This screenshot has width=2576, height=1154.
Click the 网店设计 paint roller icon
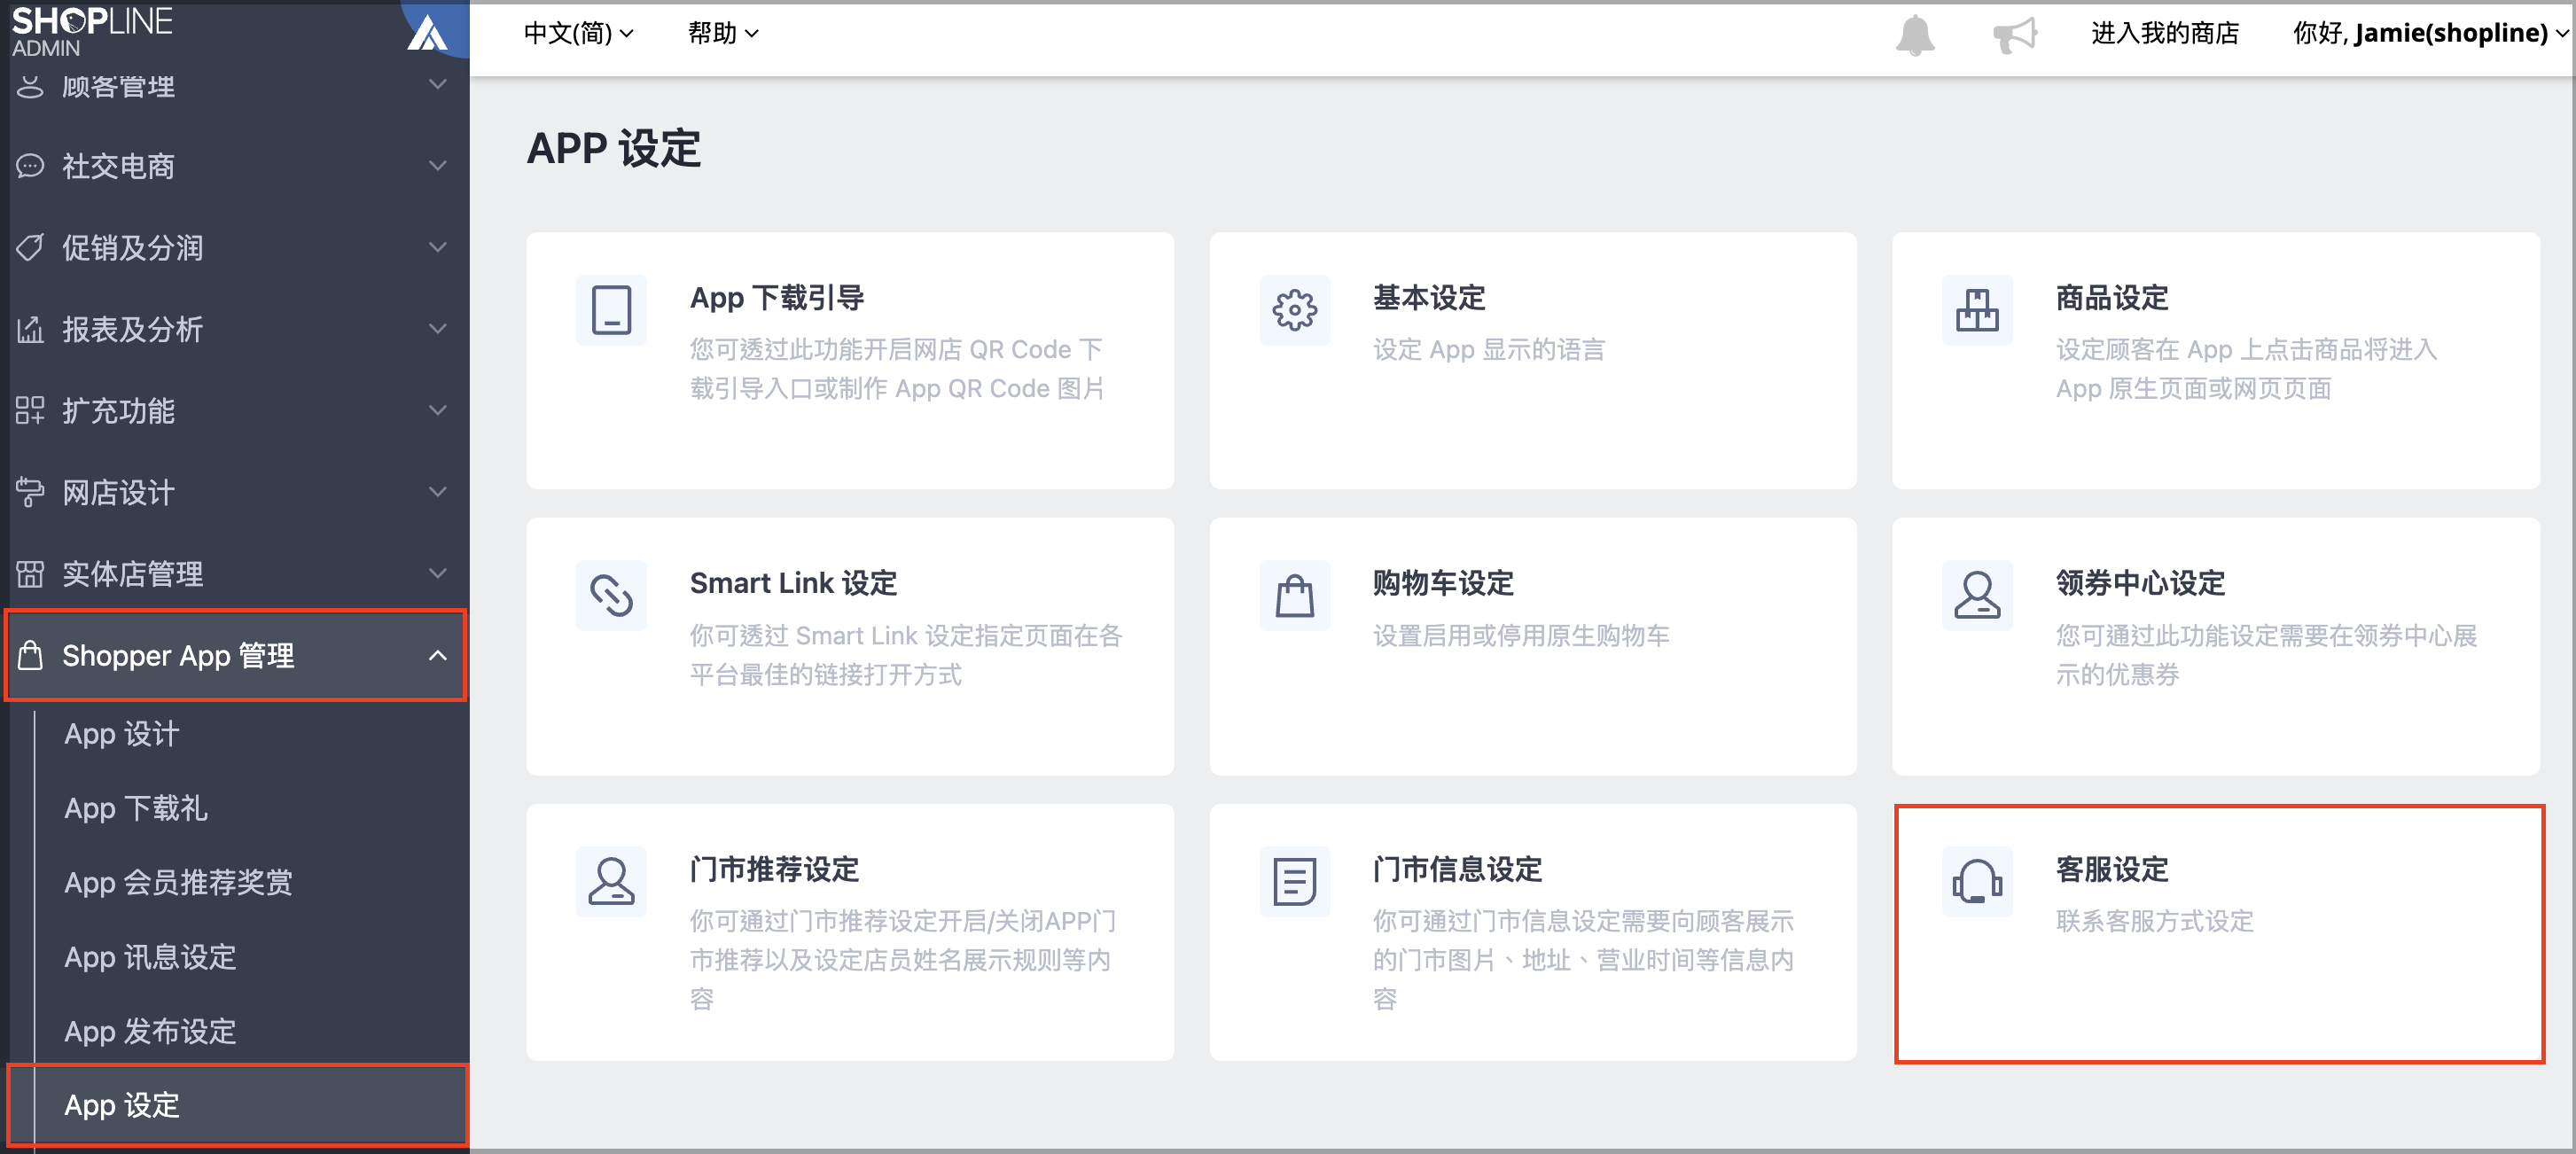tap(30, 492)
